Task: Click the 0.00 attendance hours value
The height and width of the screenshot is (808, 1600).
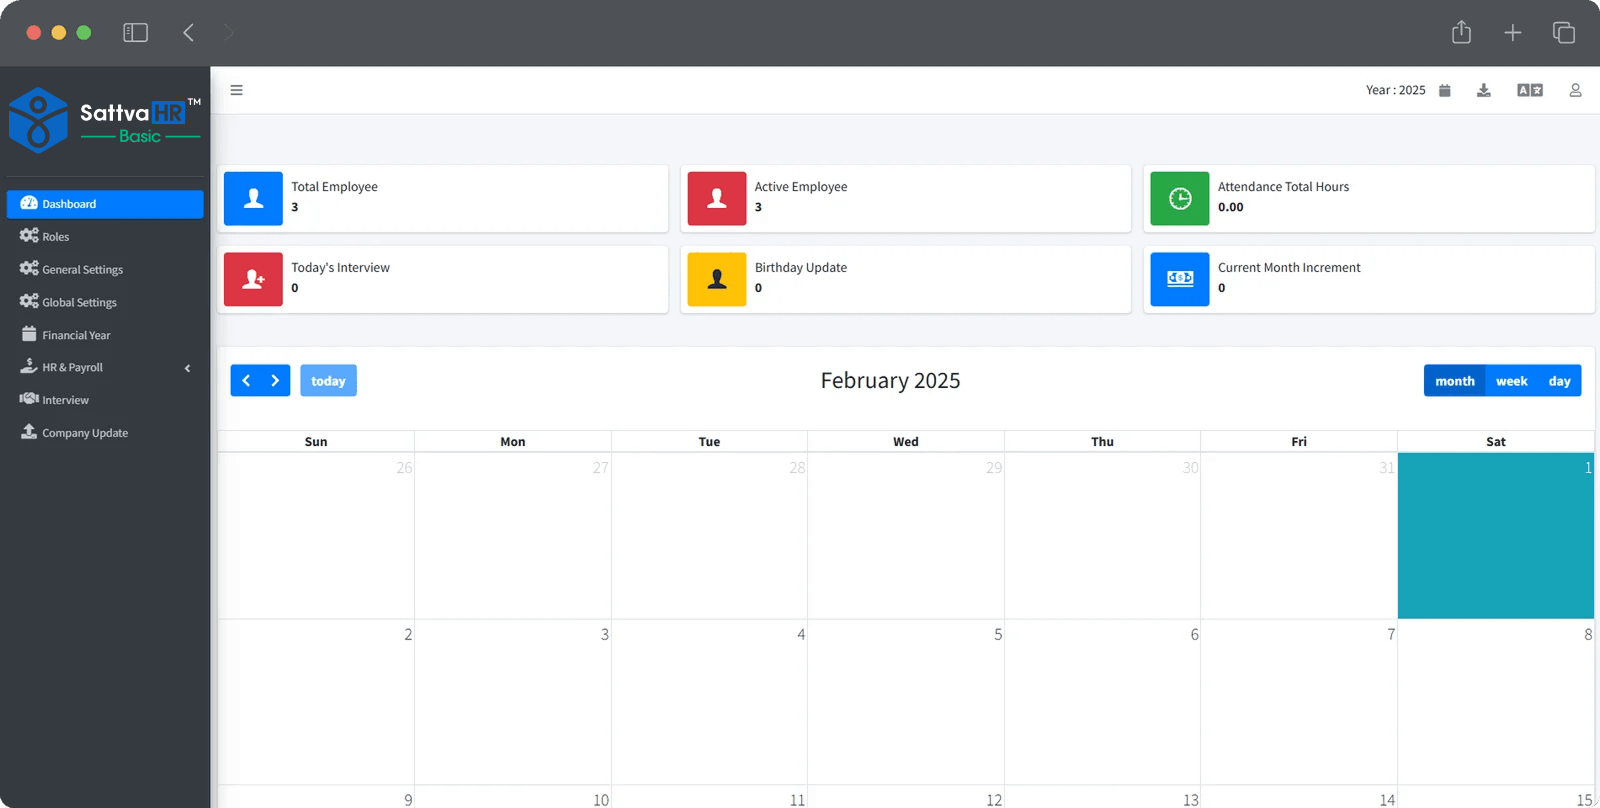Action: tap(1231, 208)
